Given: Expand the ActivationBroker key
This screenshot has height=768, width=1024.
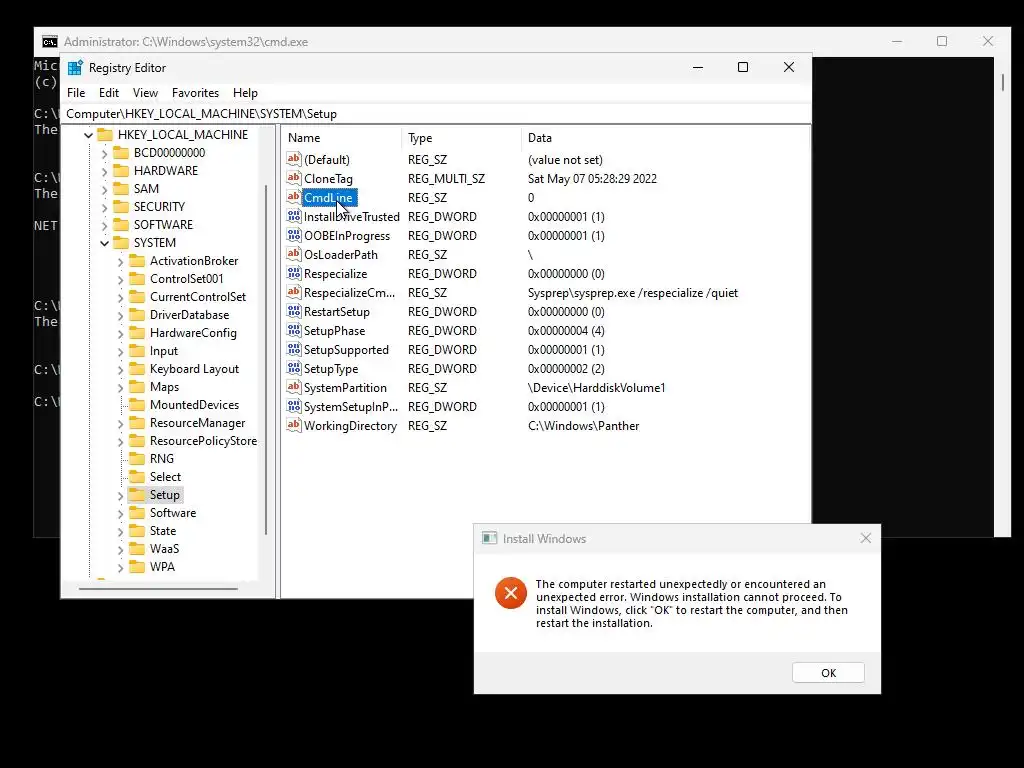Looking at the screenshot, I should (x=120, y=261).
